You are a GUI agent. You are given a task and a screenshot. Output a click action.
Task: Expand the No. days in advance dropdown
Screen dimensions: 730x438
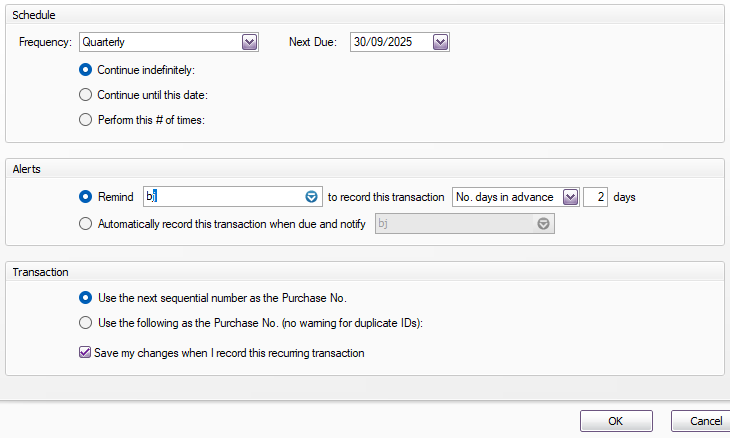coord(570,197)
